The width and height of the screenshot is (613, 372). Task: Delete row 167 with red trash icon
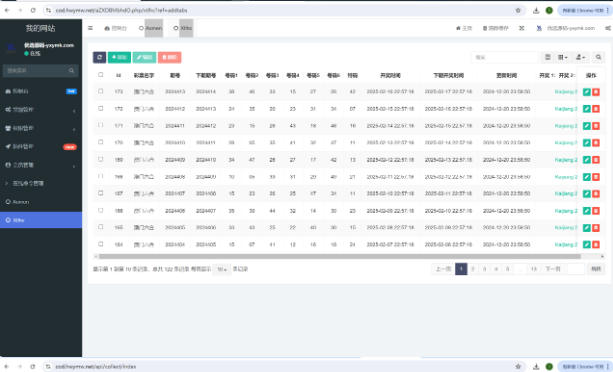(596, 194)
